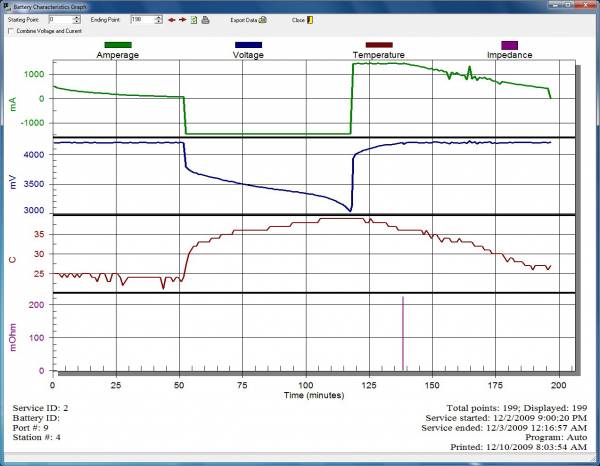Click the Total points: 199 text
The image size is (600, 466).
[483, 408]
